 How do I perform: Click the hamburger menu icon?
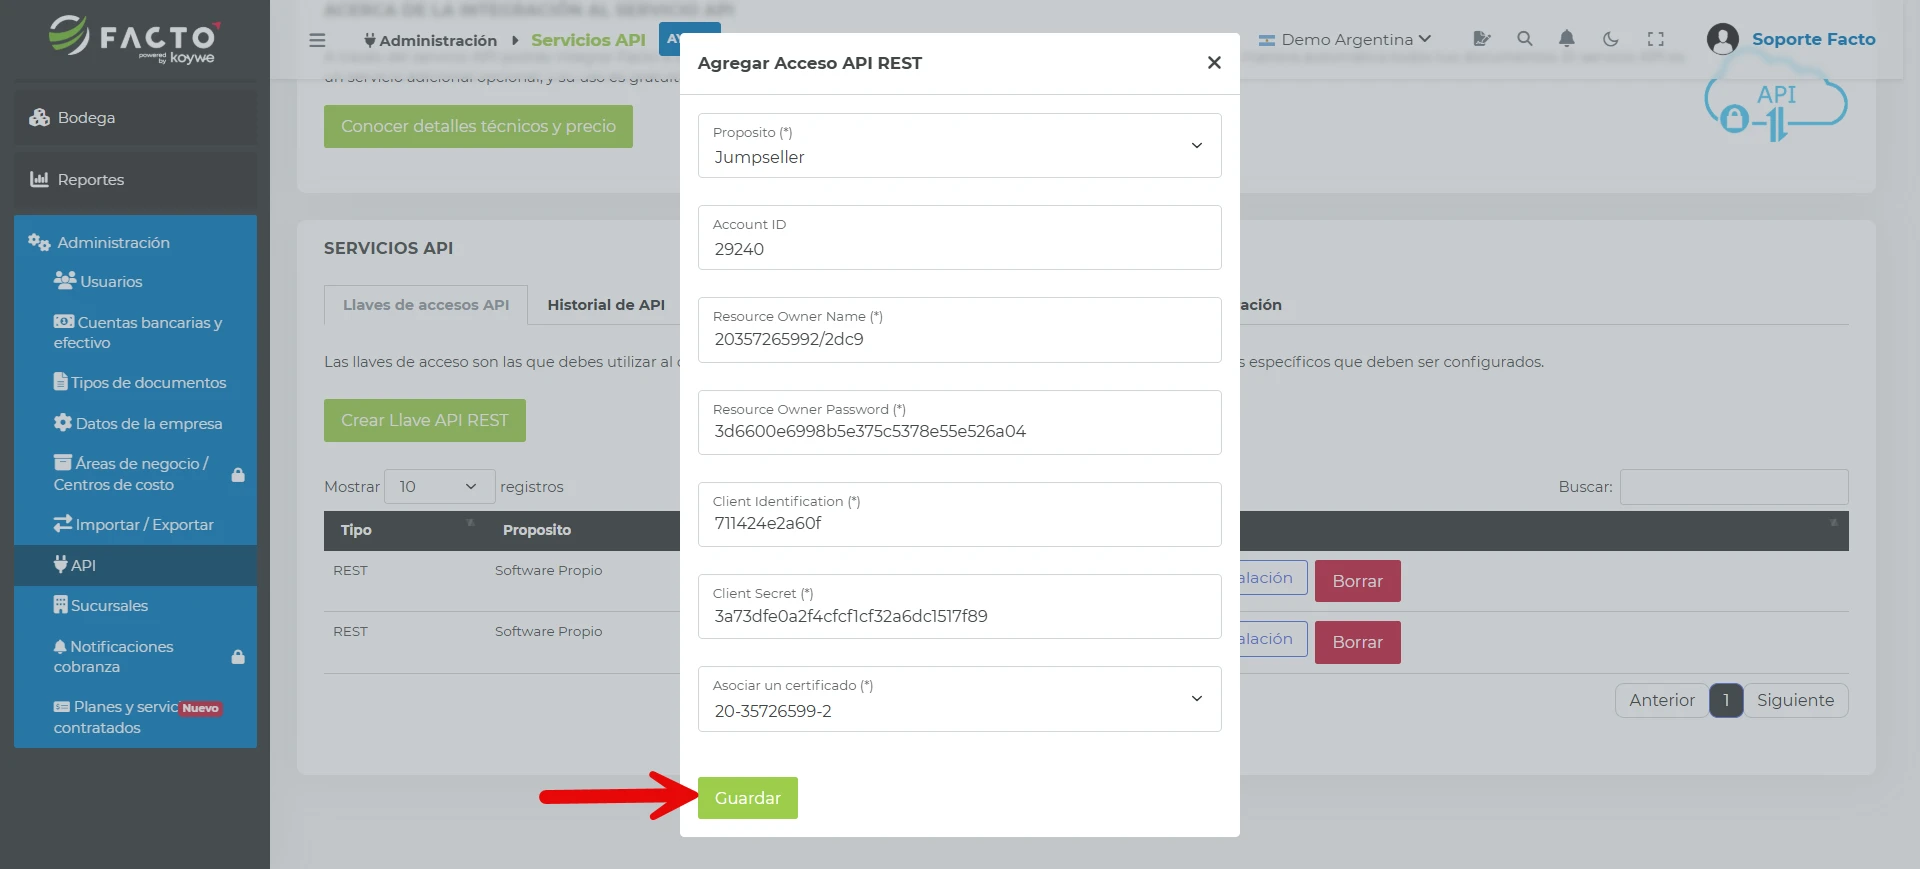tap(317, 40)
